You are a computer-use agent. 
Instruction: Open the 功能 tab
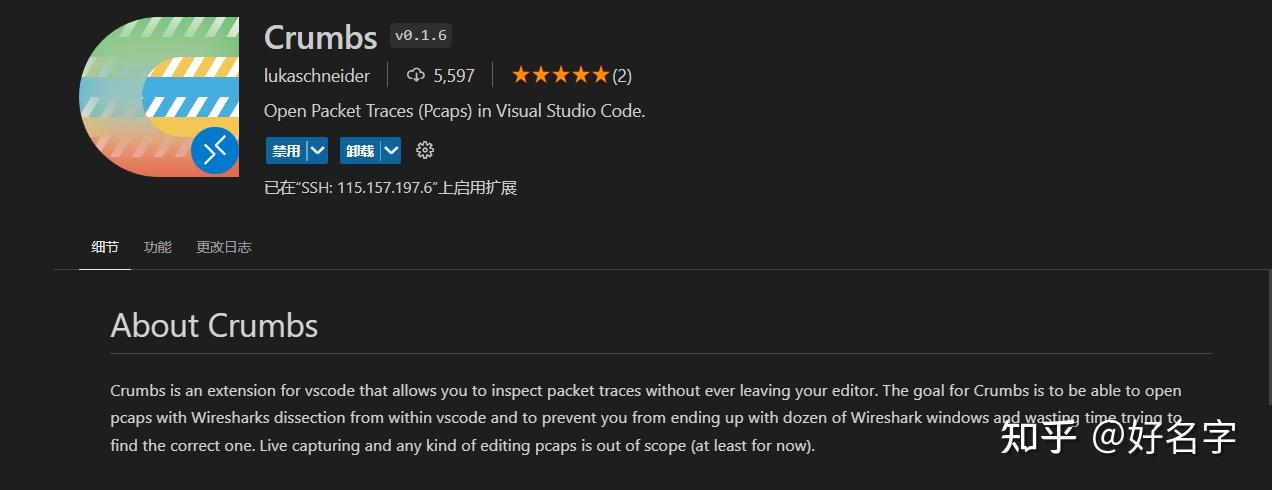pyautogui.click(x=158, y=247)
